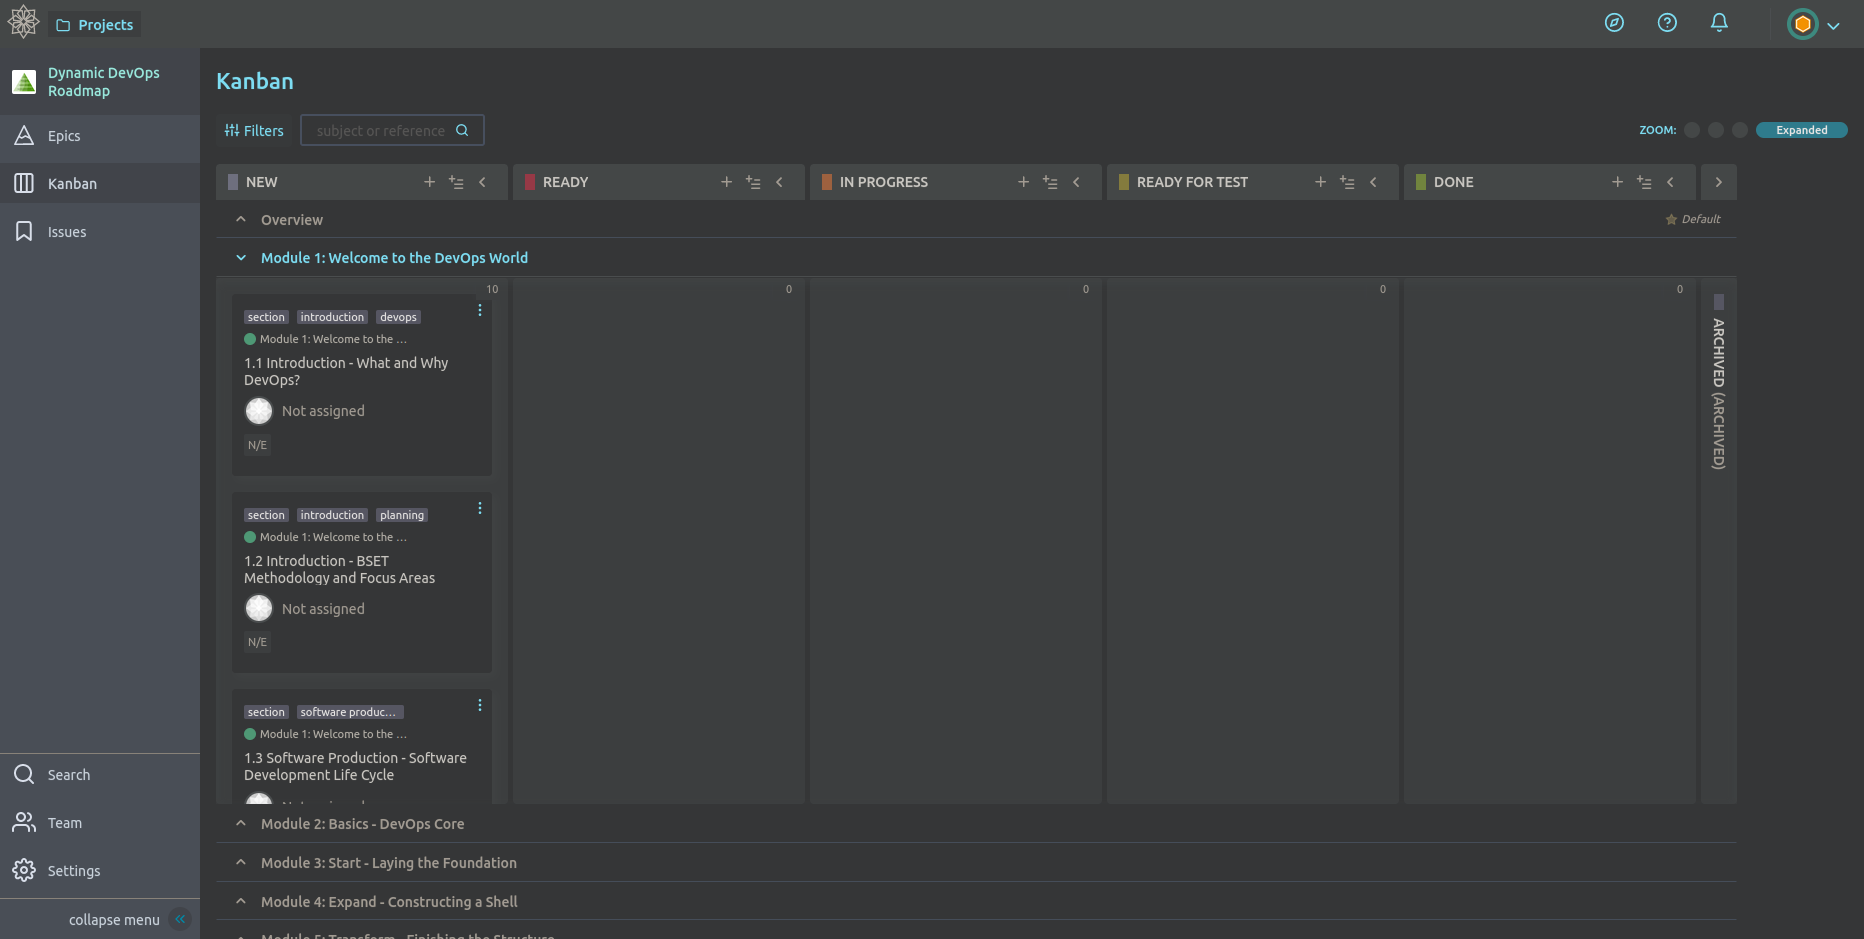
Task: Open the discover compass icon
Action: tap(1614, 23)
